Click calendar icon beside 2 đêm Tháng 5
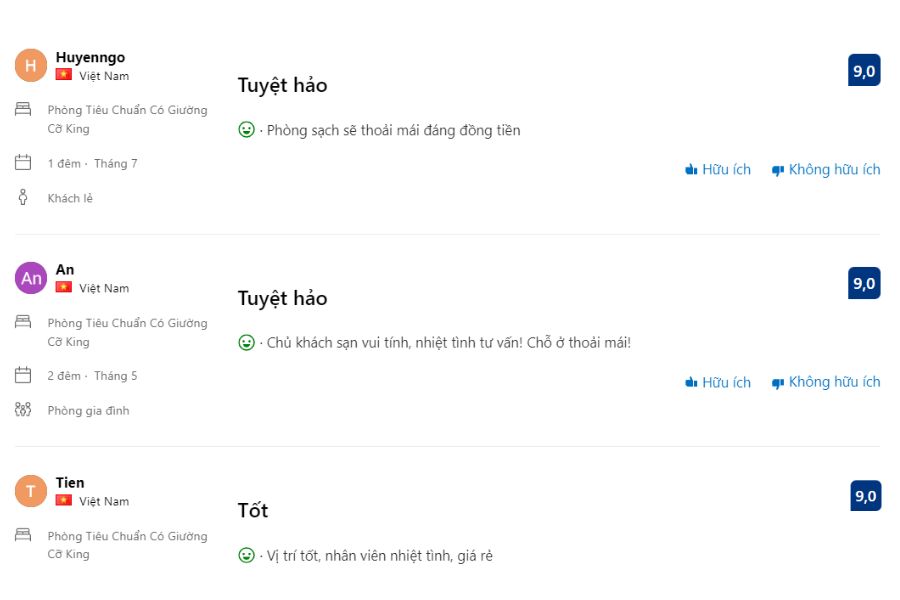900x600 pixels. pos(23,375)
